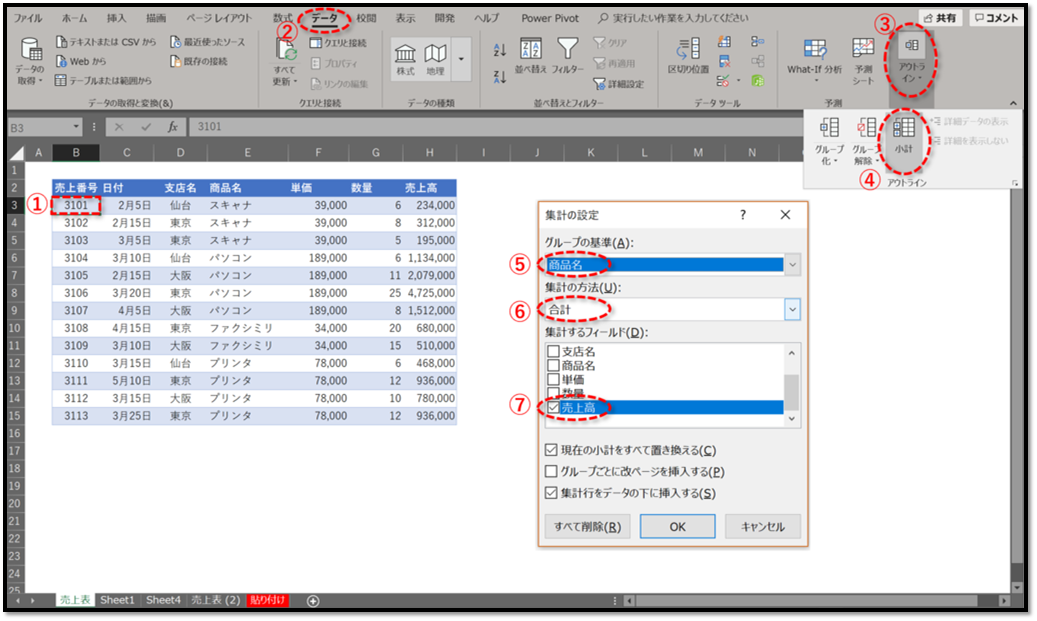1037x621 pixels.
Task: Open the ファイル tab
Action: point(28,19)
